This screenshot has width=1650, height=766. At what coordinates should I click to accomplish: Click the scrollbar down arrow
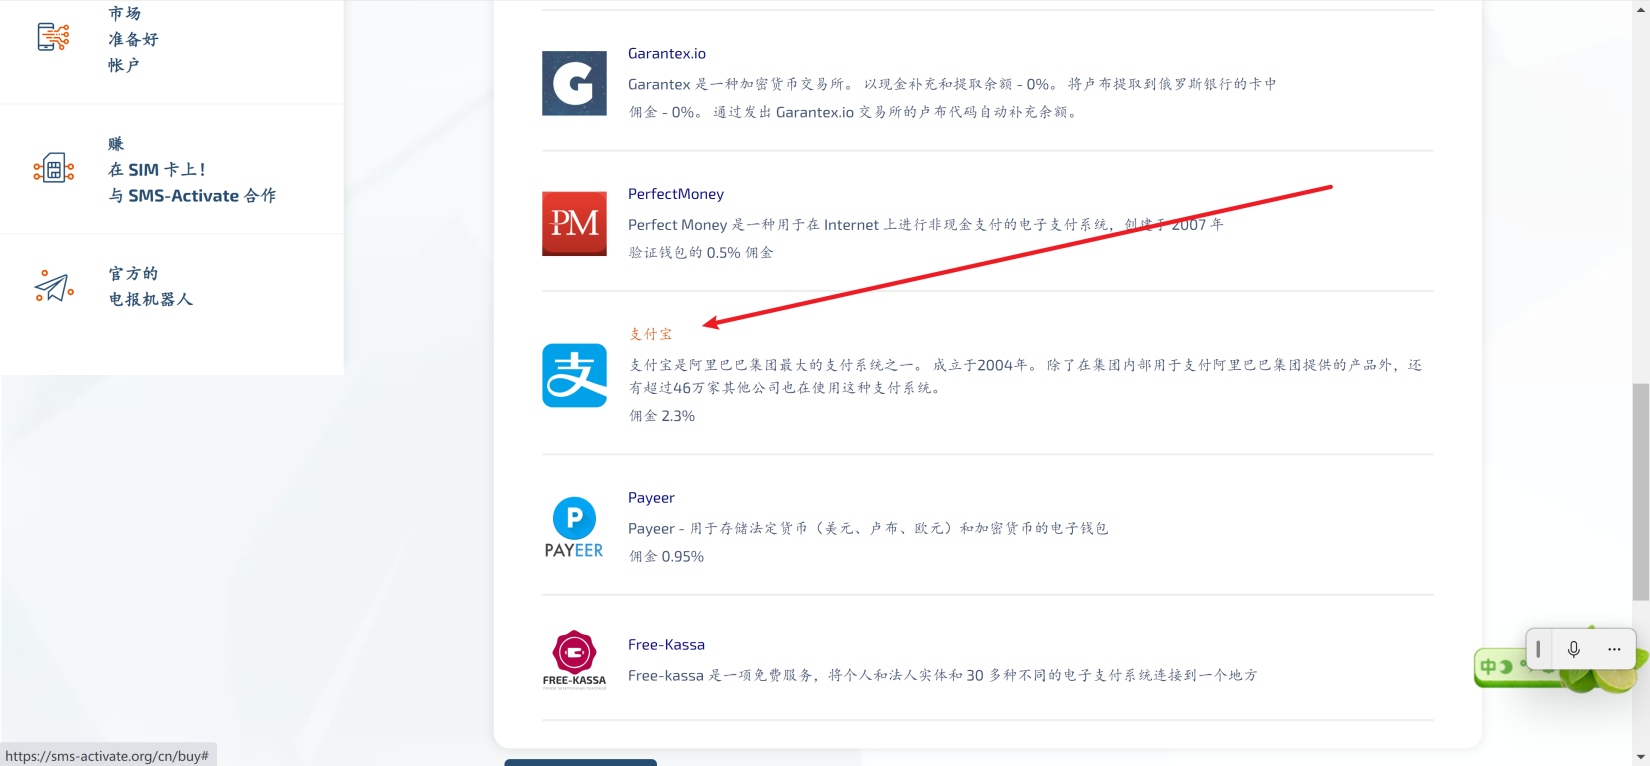point(1641,757)
